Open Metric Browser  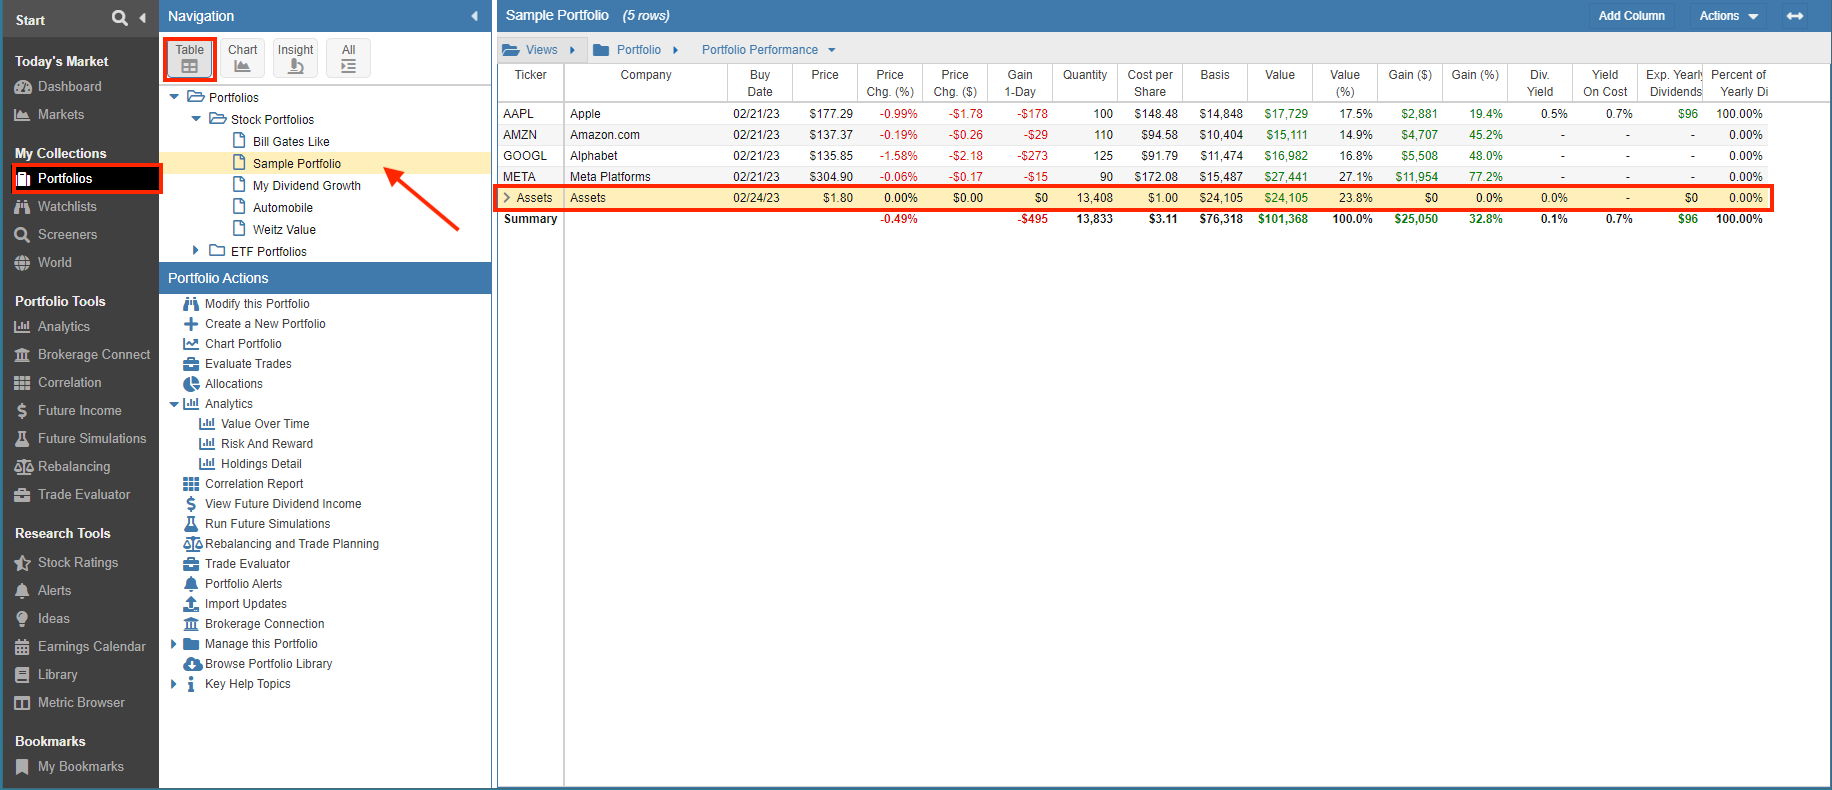69,703
